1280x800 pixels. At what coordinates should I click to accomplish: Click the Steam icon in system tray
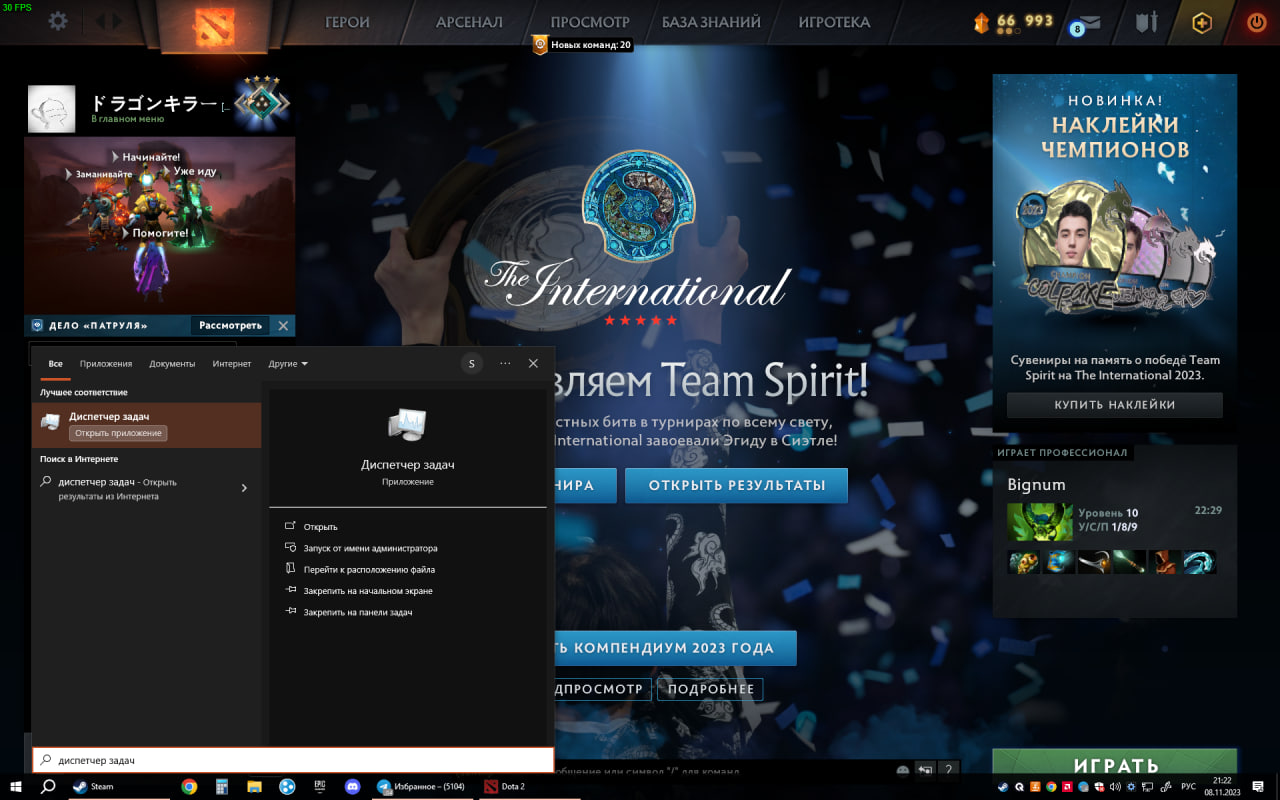[1002, 787]
